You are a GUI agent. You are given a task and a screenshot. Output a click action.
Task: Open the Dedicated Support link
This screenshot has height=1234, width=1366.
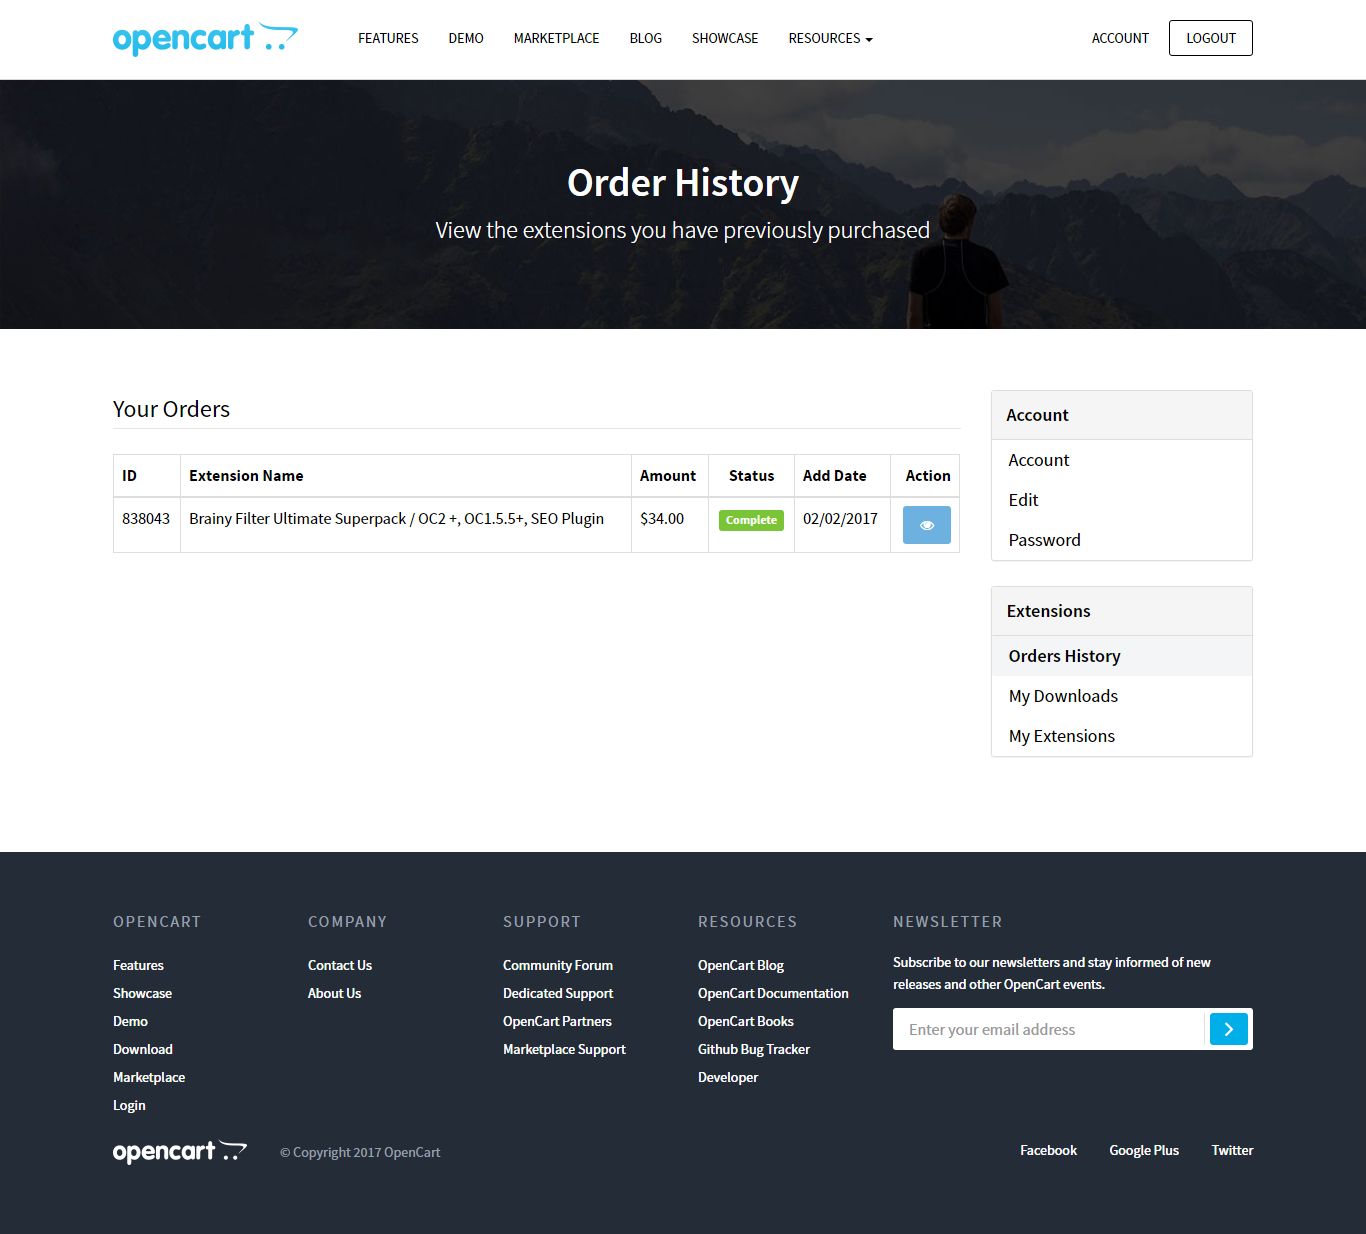coord(558,993)
